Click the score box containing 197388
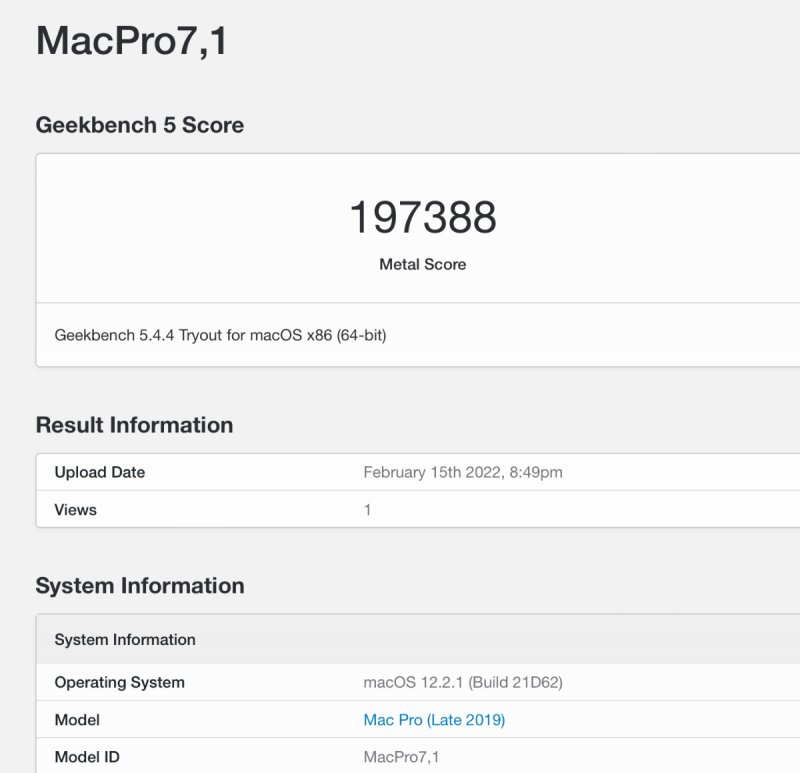 click(x=422, y=227)
